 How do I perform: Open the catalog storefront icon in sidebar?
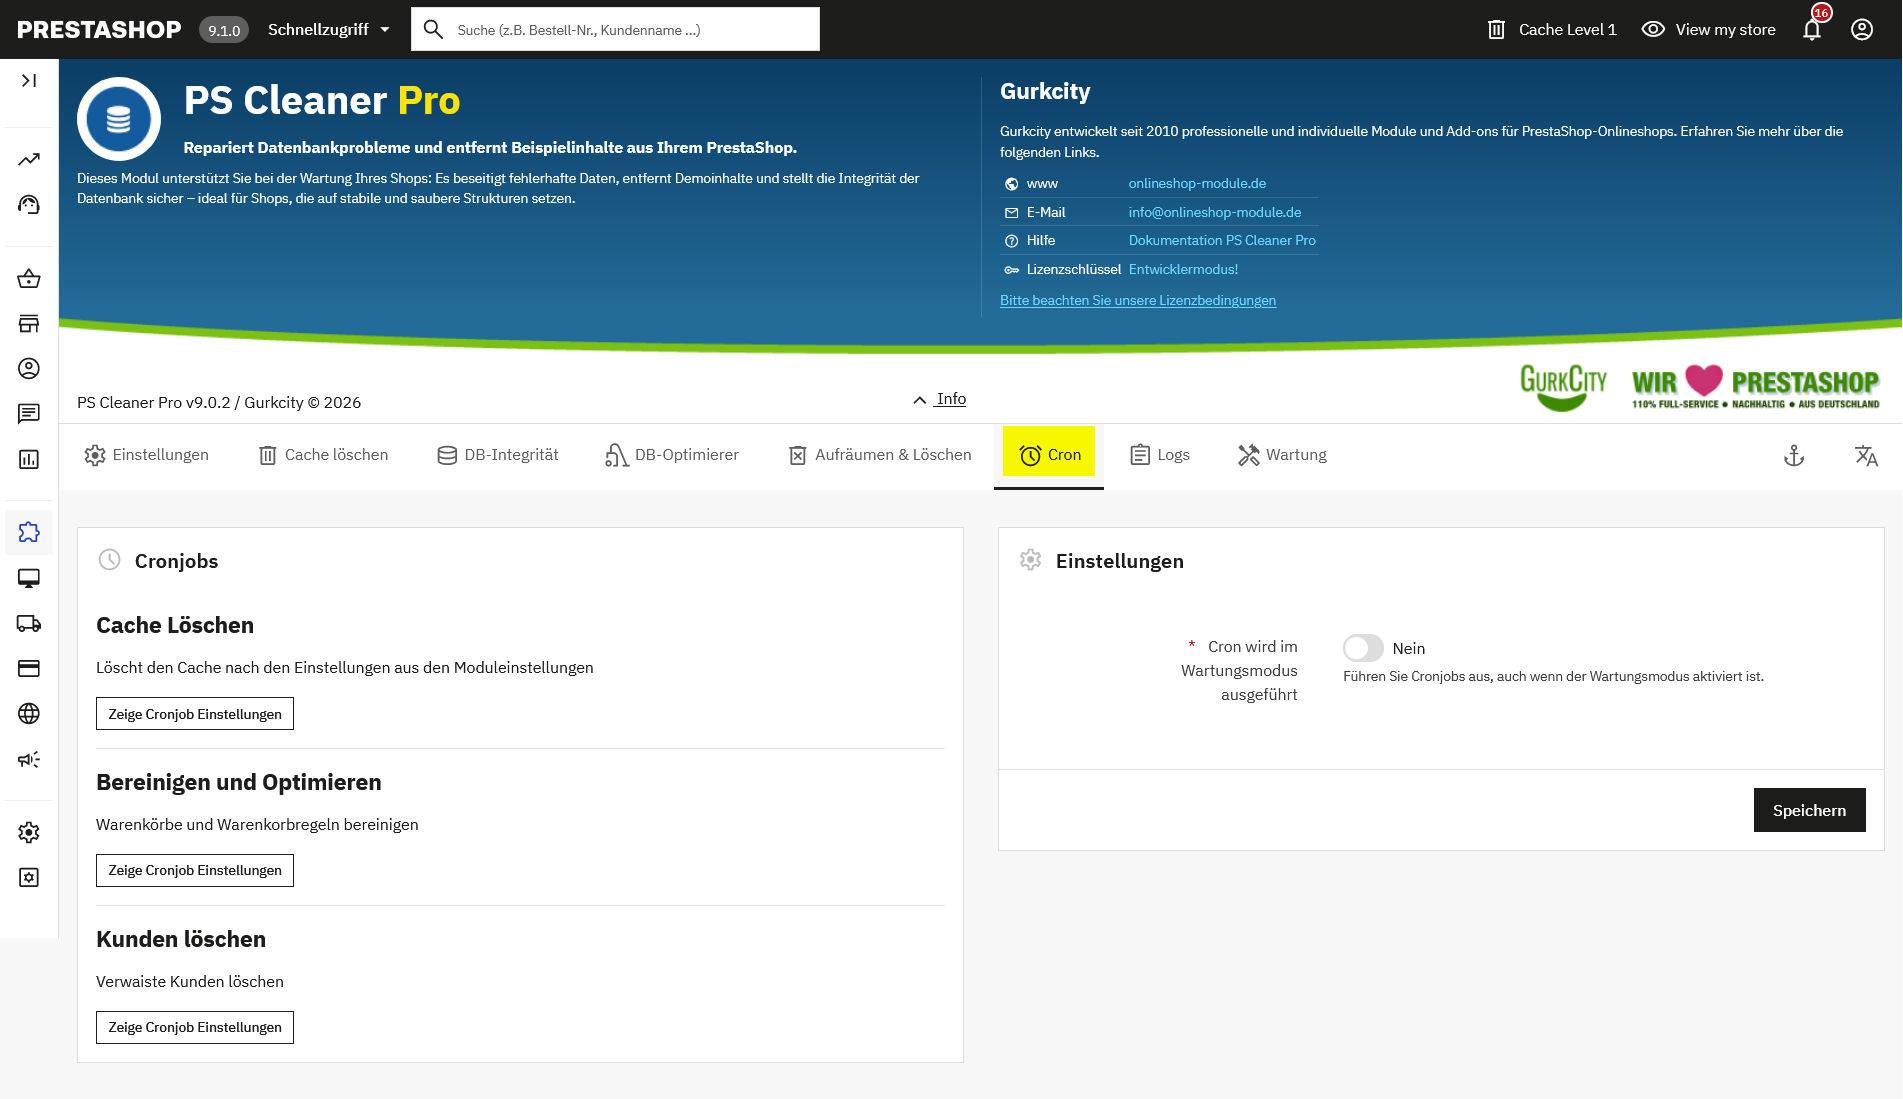pyautogui.click(x=29, y=323)
